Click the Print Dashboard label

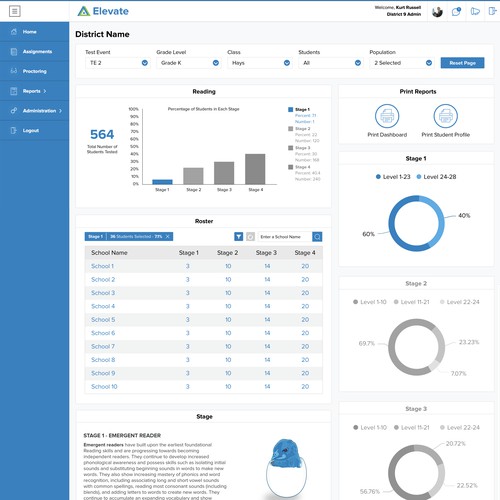click(387, 135)
